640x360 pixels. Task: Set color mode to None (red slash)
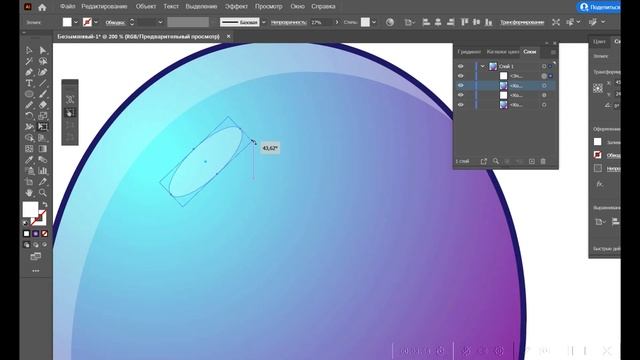tap(44, 233)
